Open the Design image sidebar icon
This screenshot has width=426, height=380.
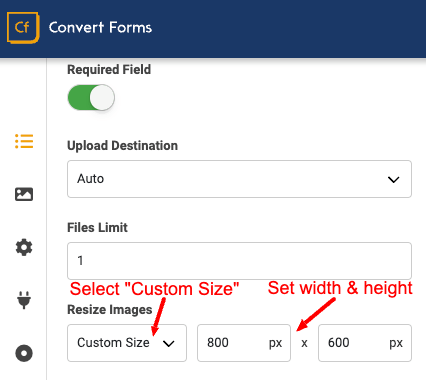(x=24, y=194)
